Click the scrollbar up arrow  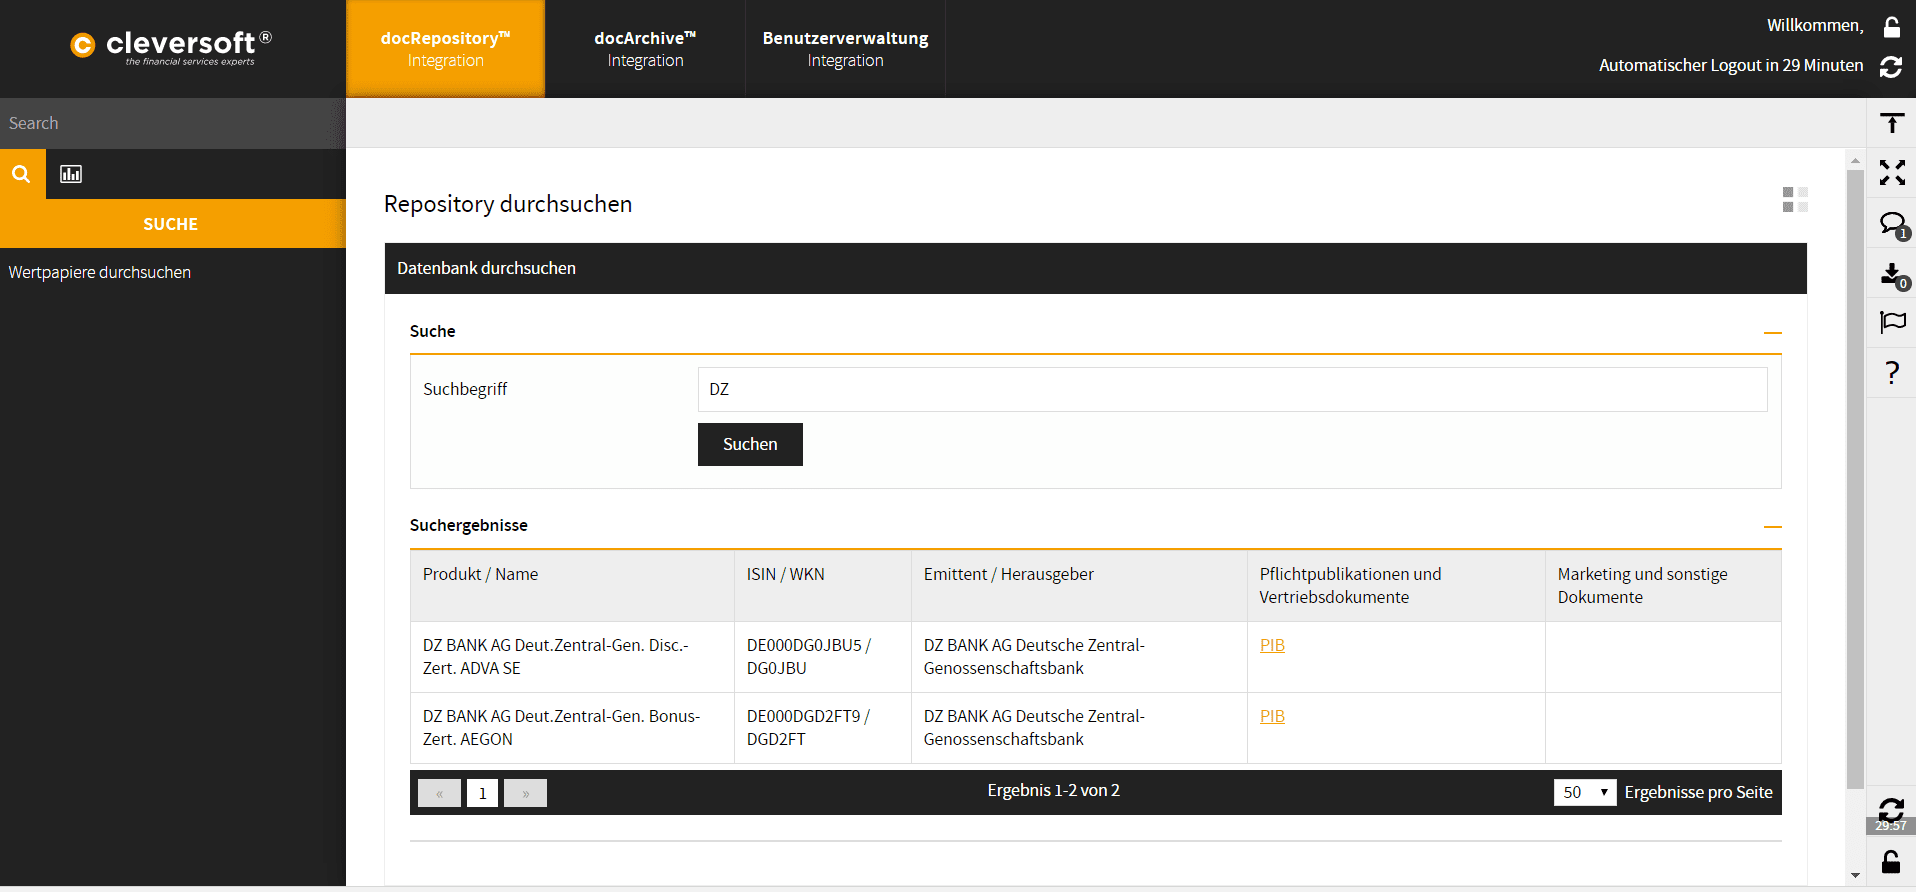1855,160
